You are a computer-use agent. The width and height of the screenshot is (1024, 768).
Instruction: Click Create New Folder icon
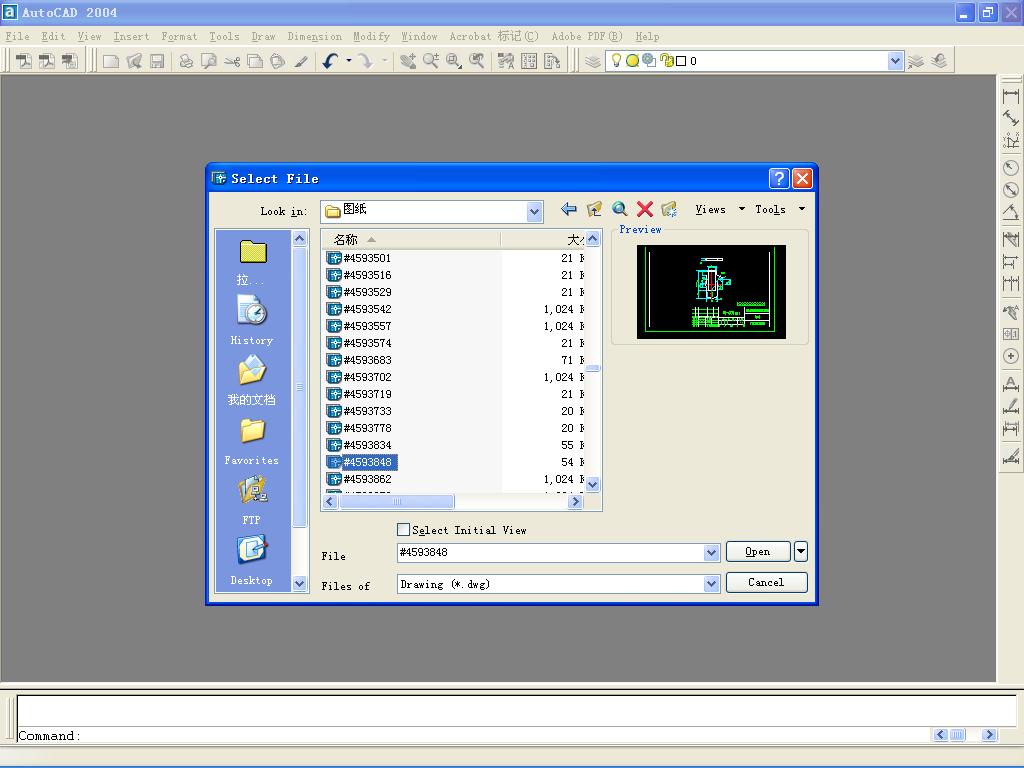[669, 209]
